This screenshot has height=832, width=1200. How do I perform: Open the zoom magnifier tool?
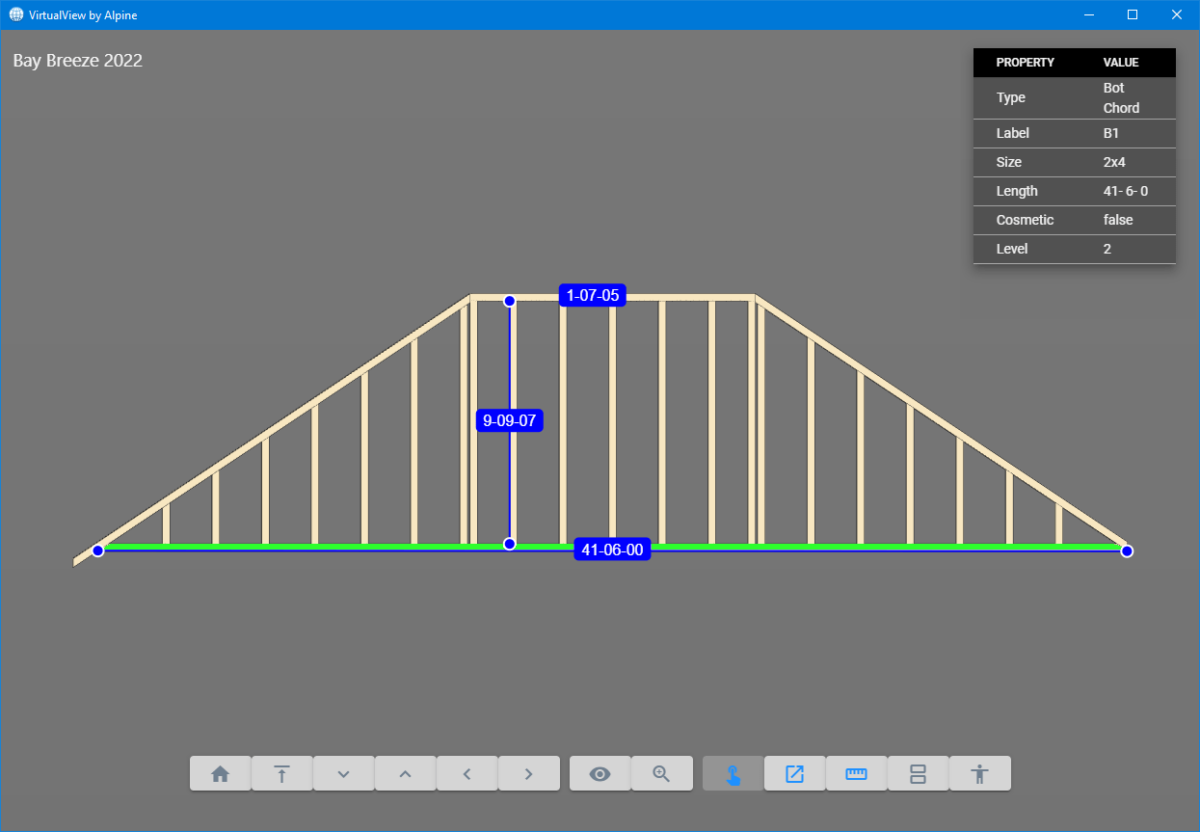[662, 773]
